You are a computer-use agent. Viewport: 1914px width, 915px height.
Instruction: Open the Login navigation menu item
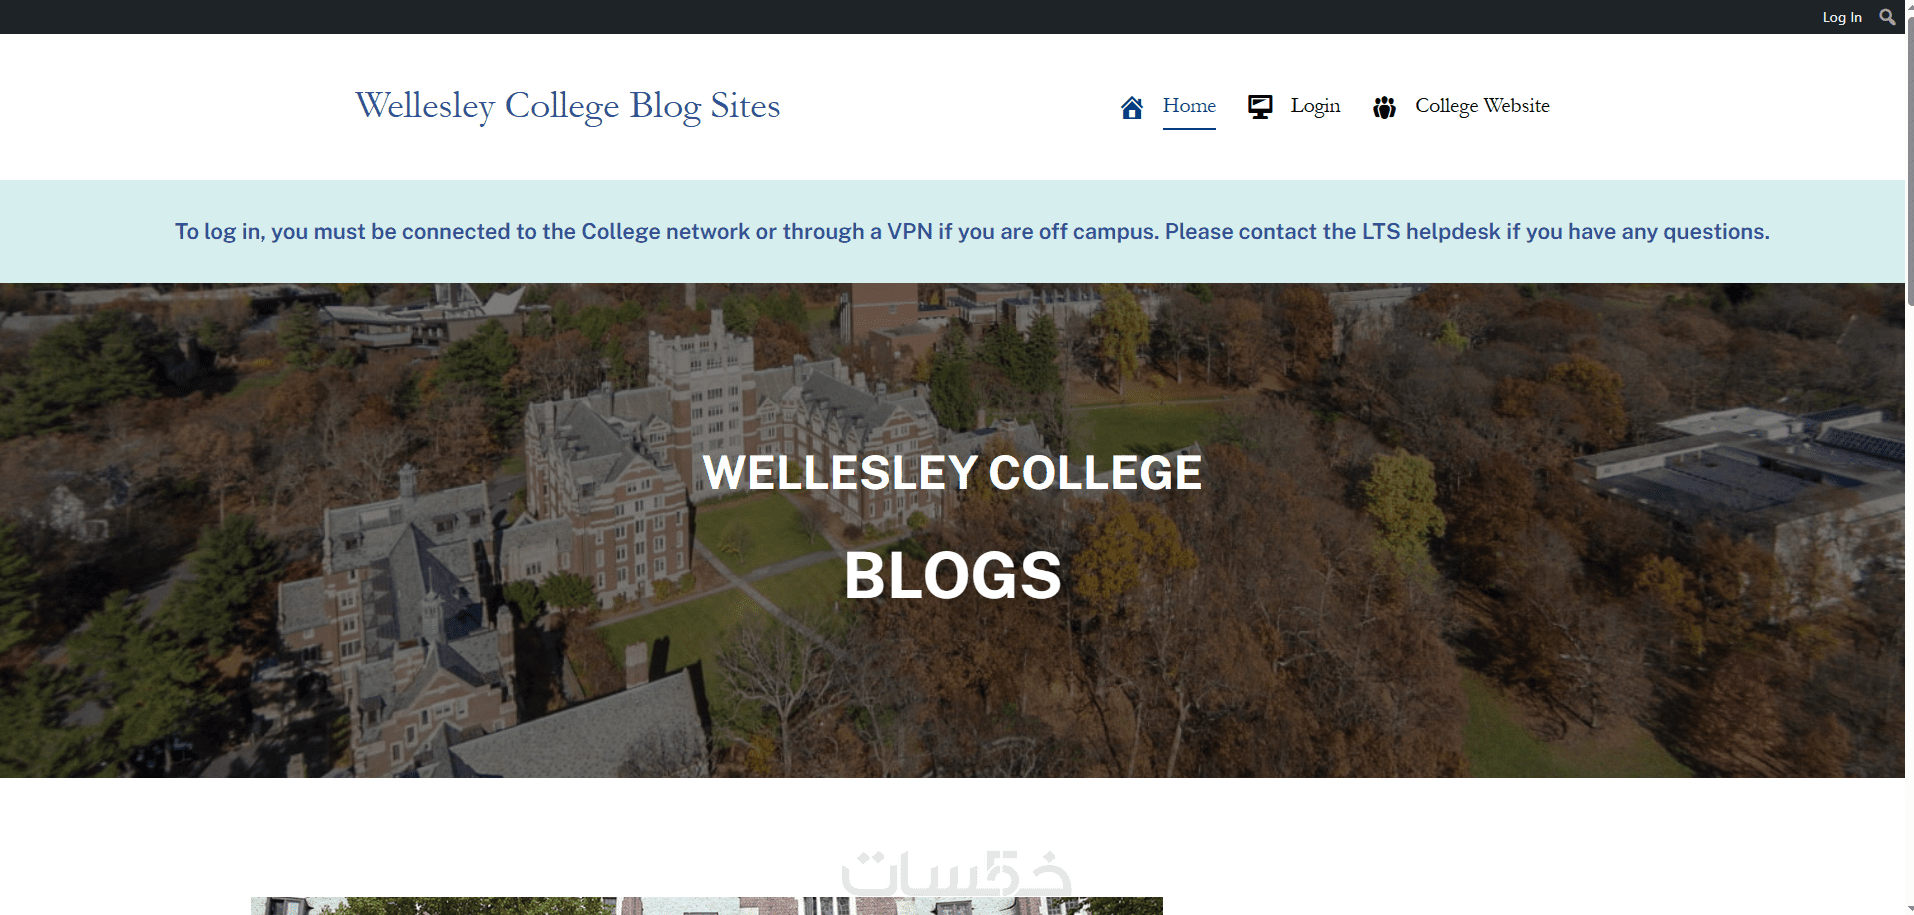tap(1315, 106)
